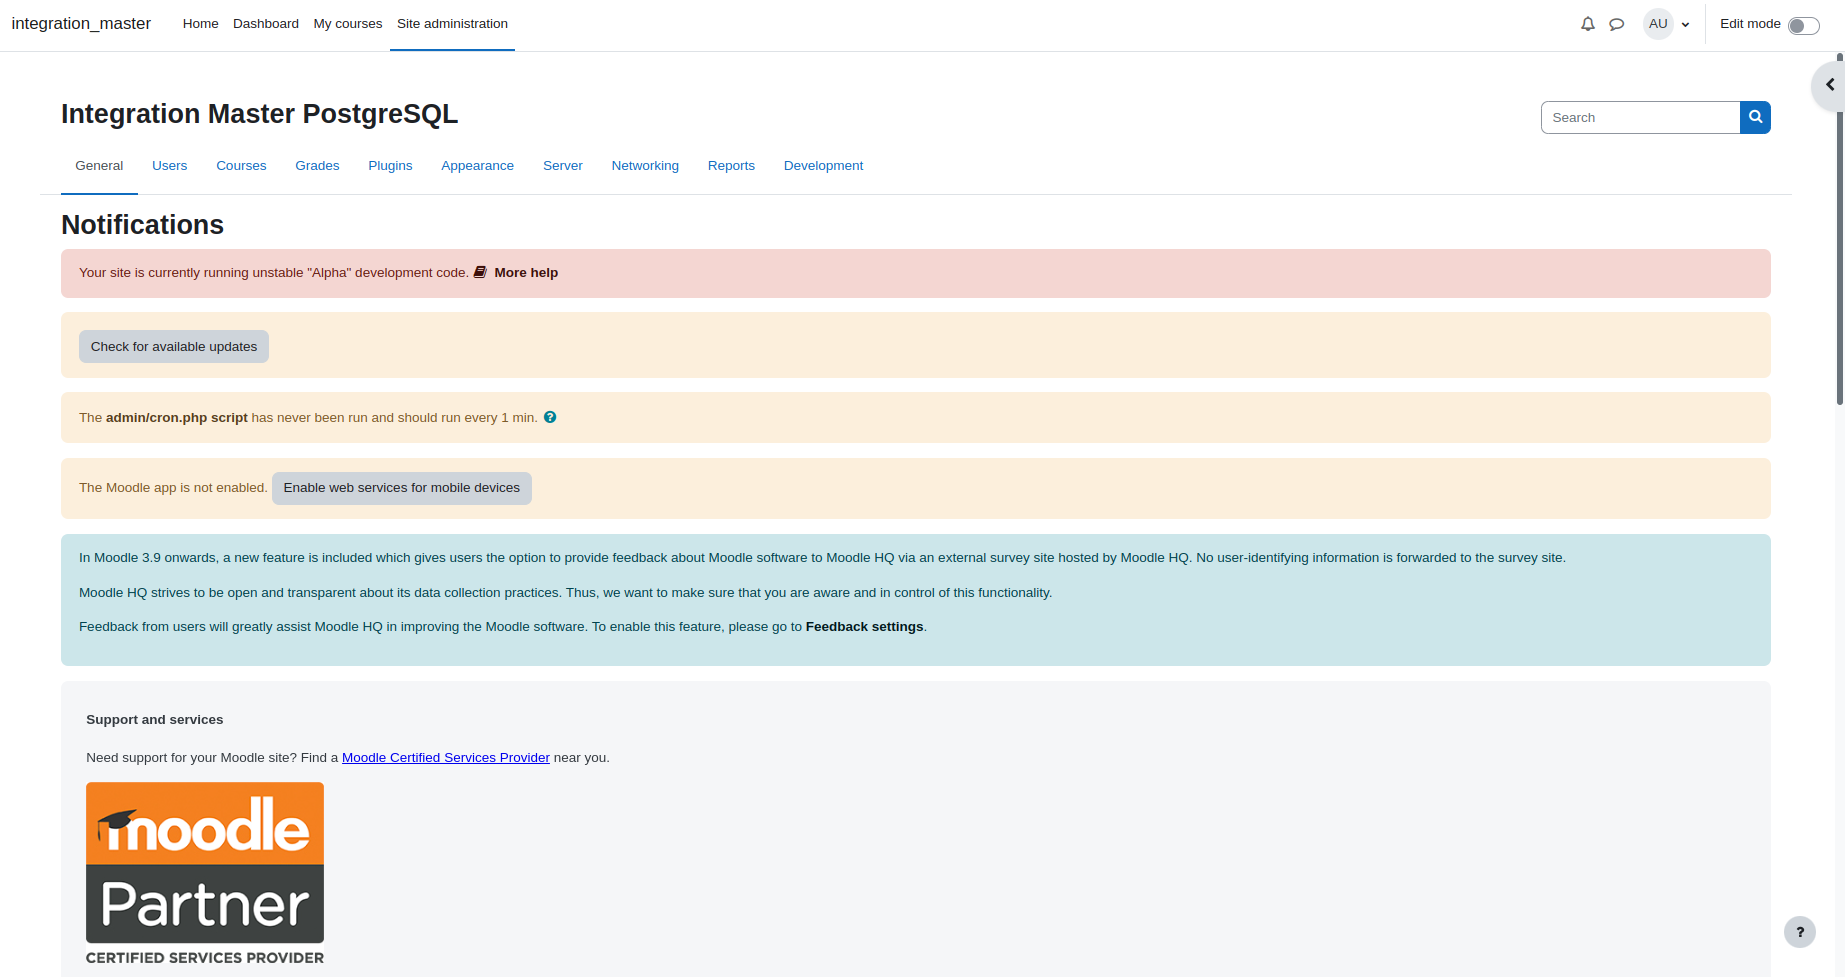Open the More help link
1845x977 pixels.
pos(526,273)
